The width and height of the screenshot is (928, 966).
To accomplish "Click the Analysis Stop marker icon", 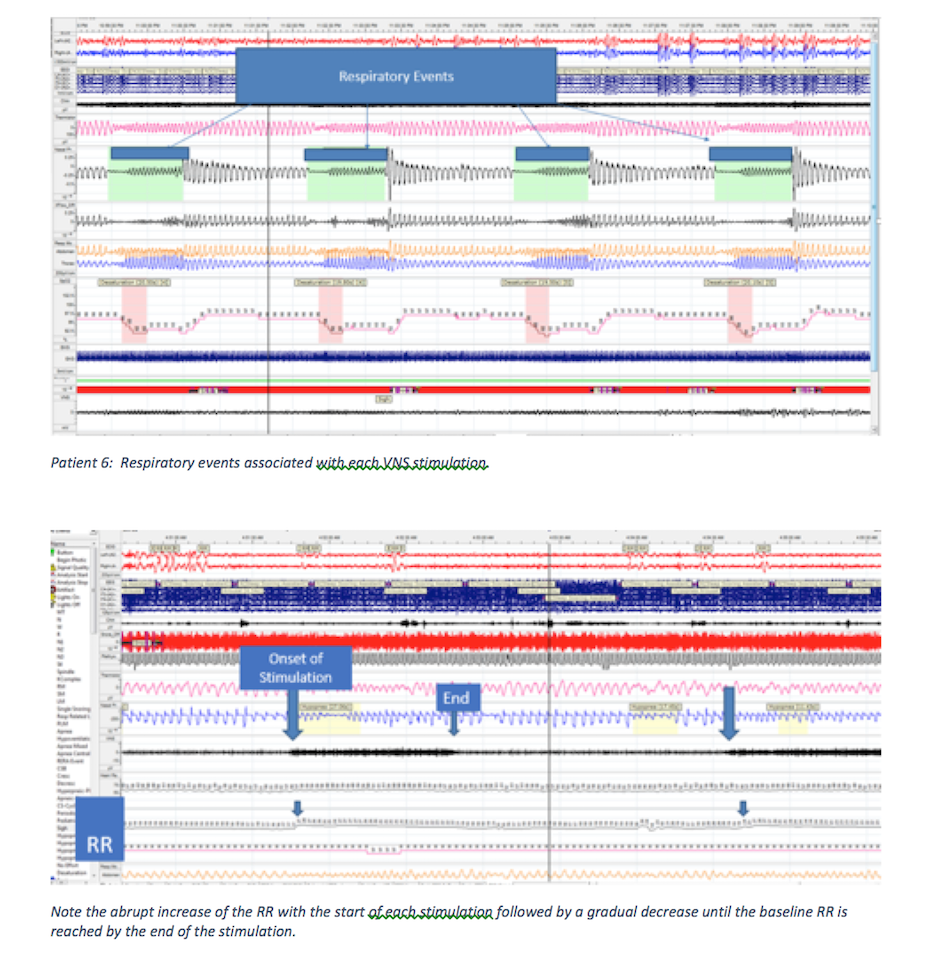I will 54,584.
